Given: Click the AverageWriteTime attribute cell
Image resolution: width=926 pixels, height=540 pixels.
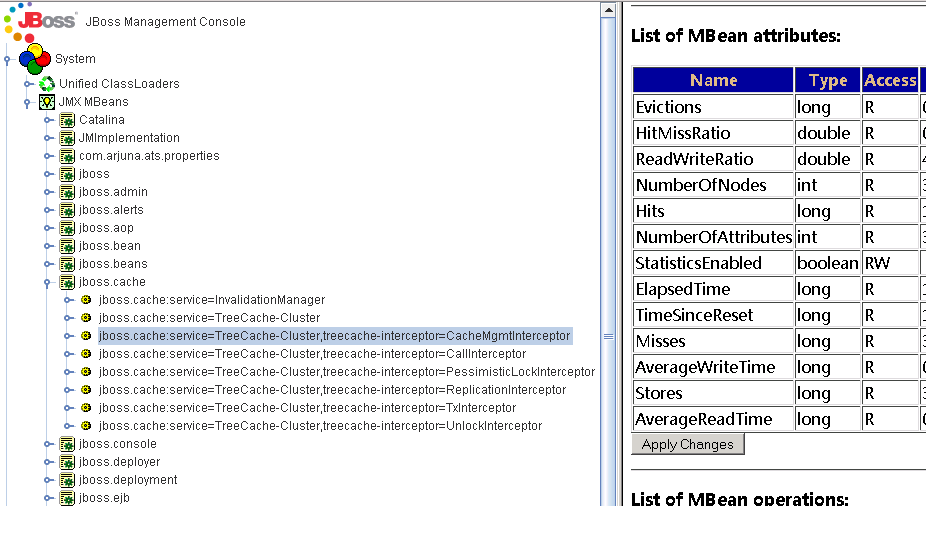Looking at the screenshot, I should click(x=713, y=367).
